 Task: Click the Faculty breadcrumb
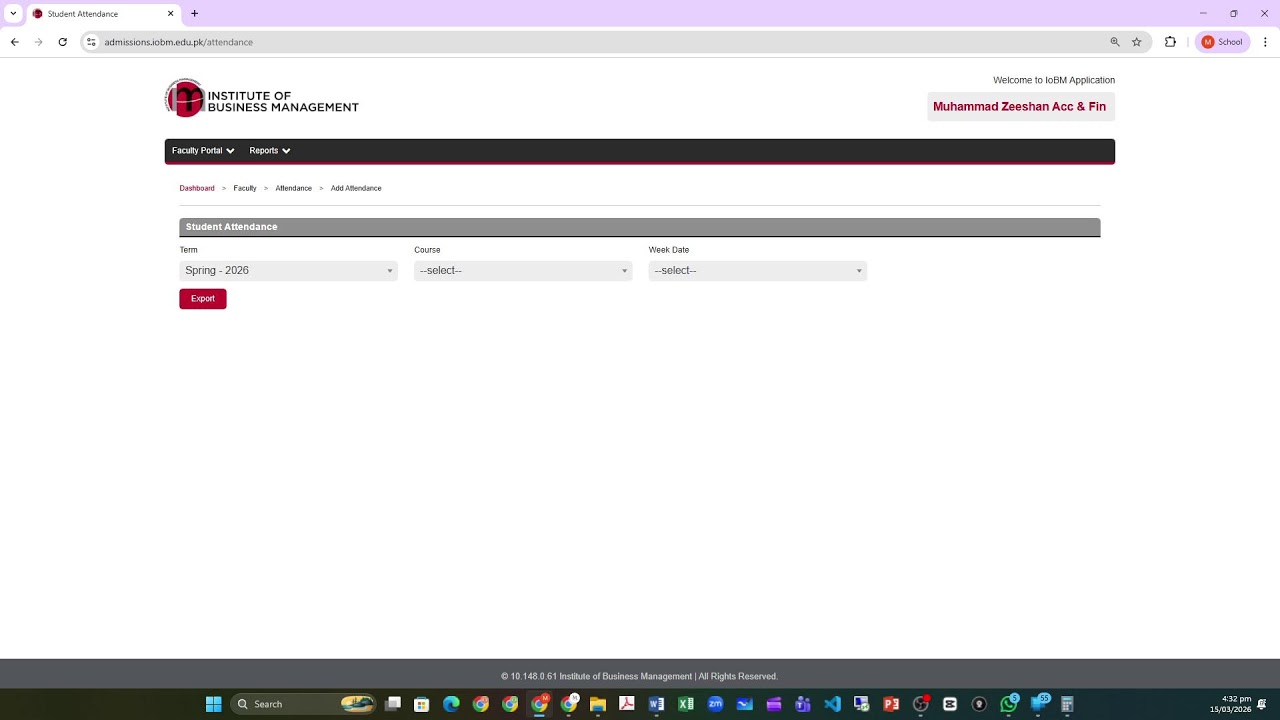click(x=245, y=188)
